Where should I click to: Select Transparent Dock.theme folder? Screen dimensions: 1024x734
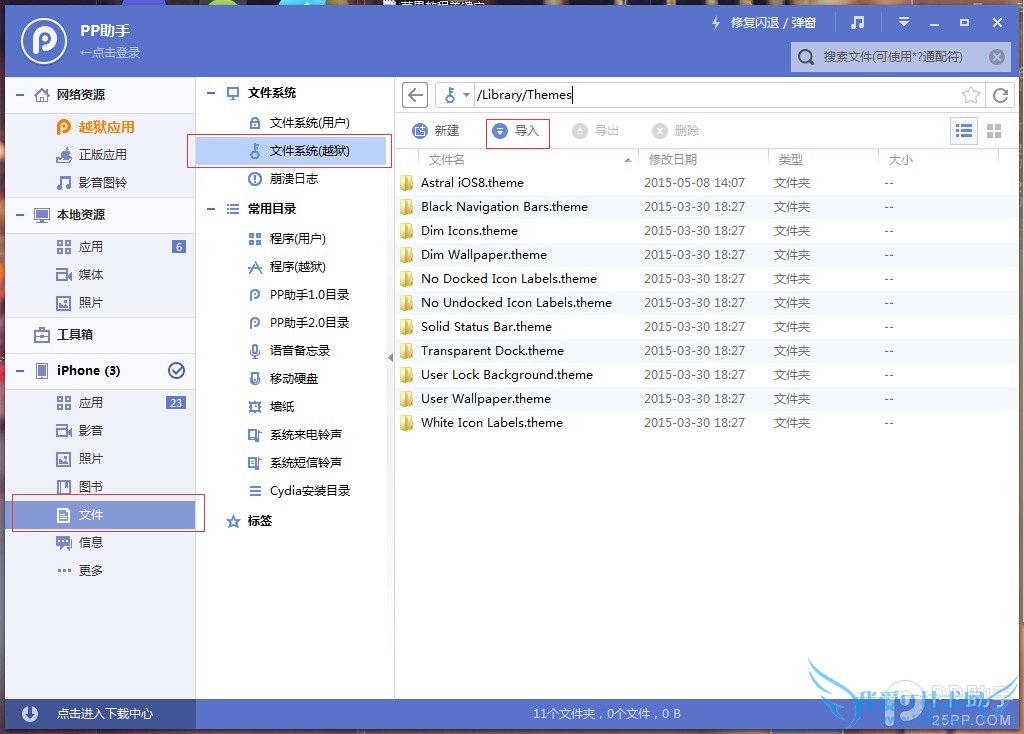click(709, 351)
